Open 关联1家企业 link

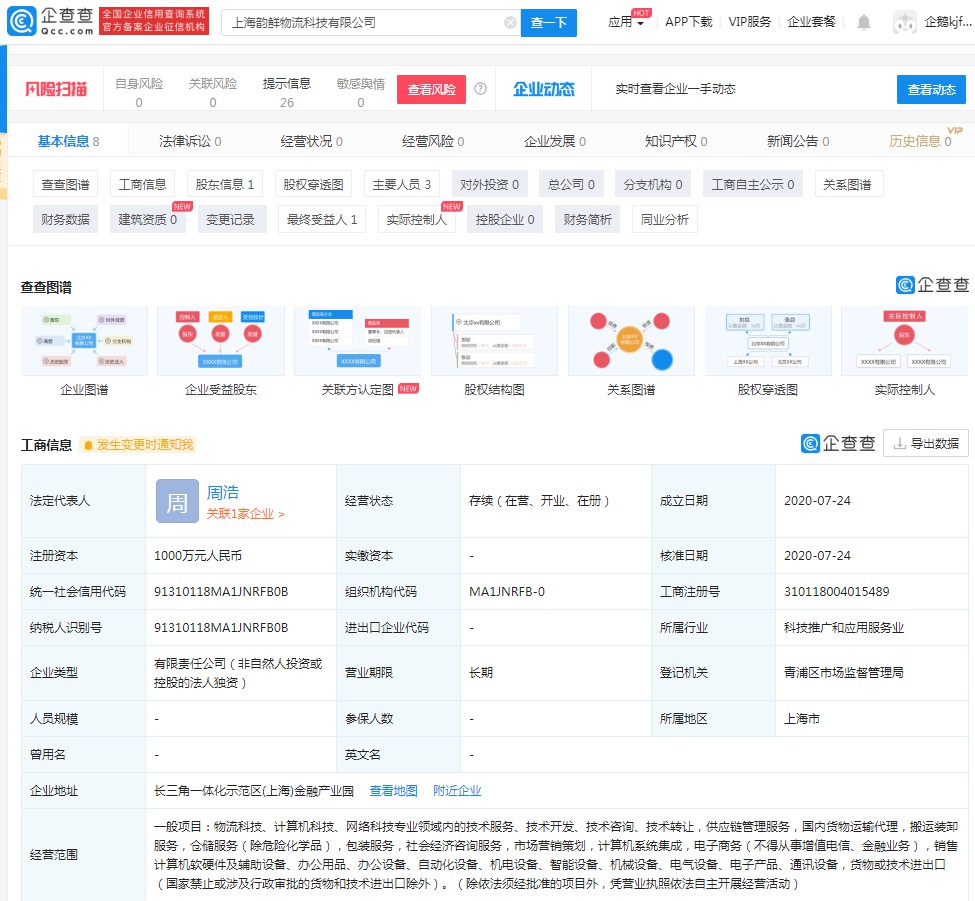245,514
